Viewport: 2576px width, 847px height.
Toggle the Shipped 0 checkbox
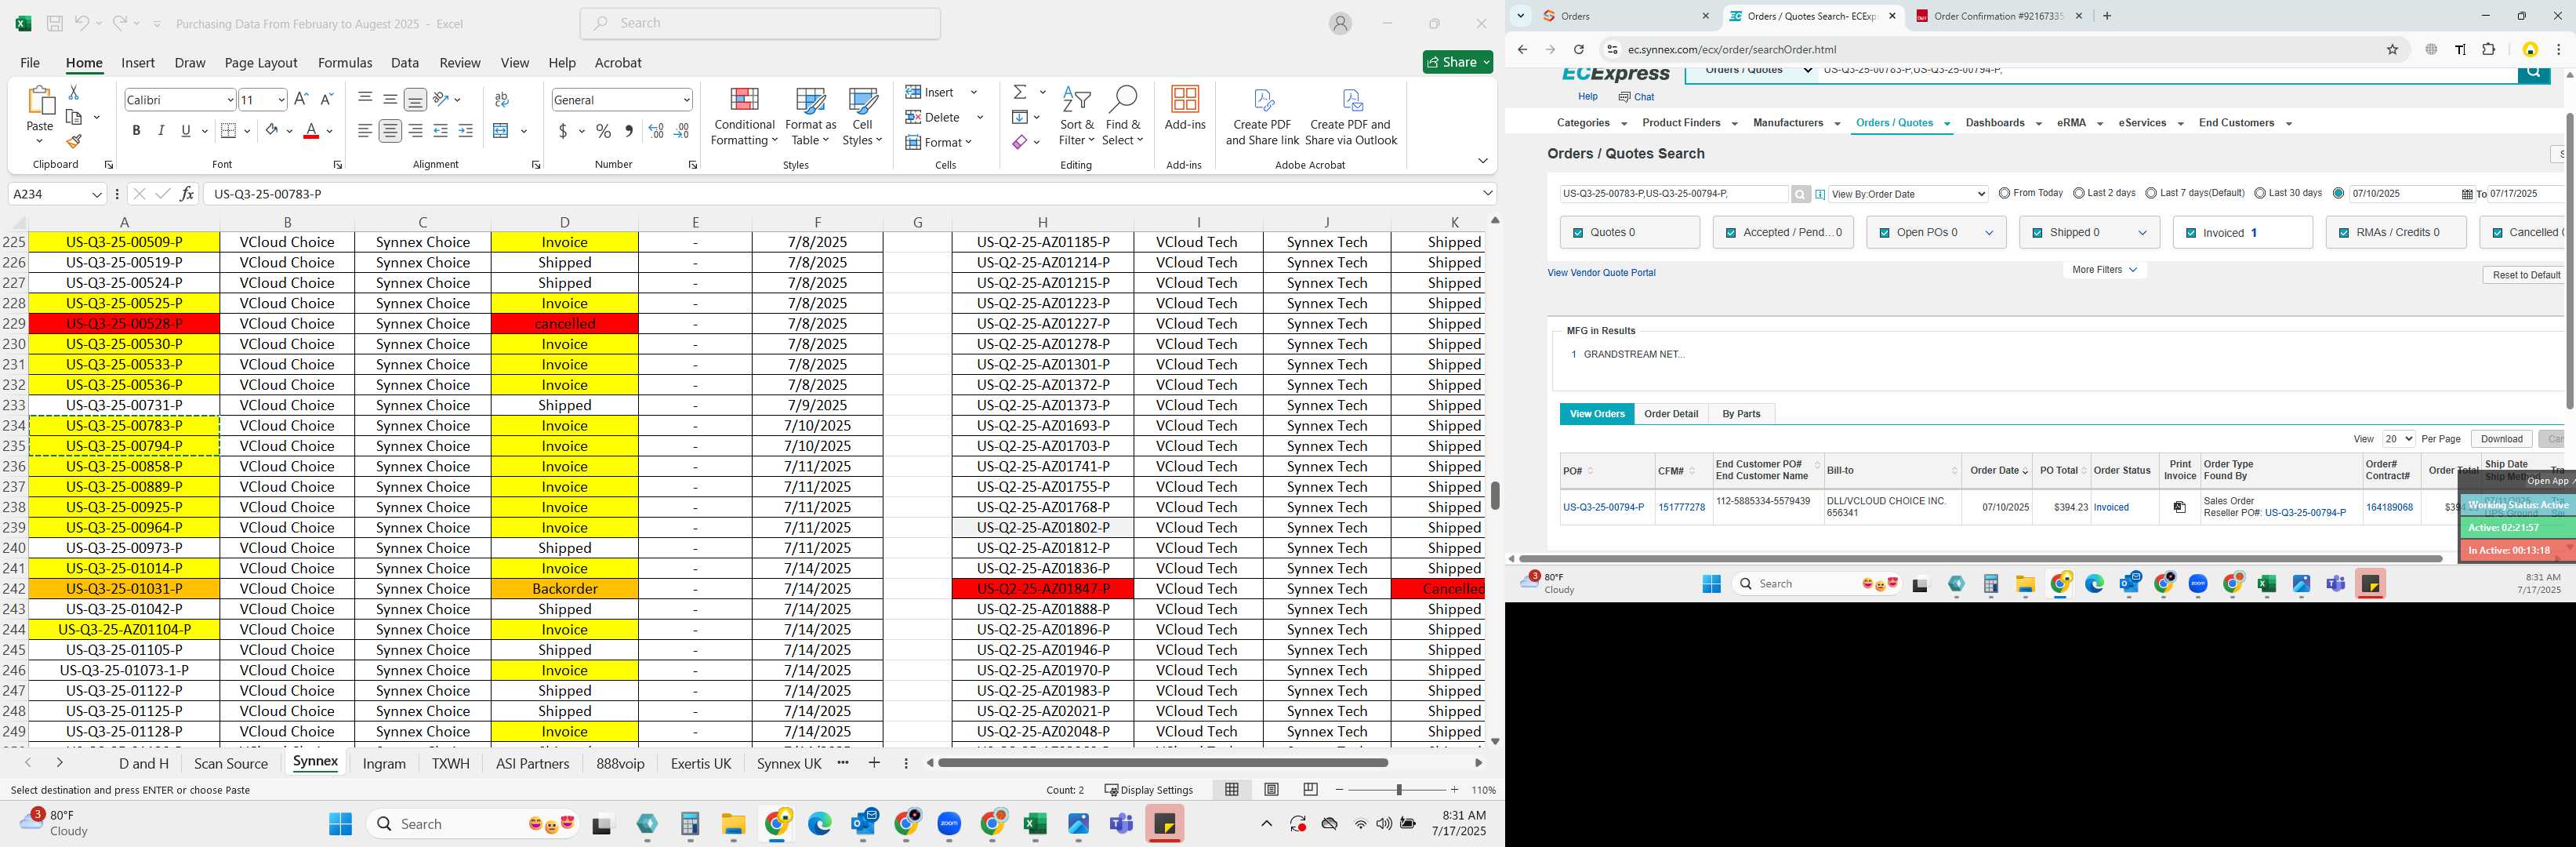(2037, 233)
